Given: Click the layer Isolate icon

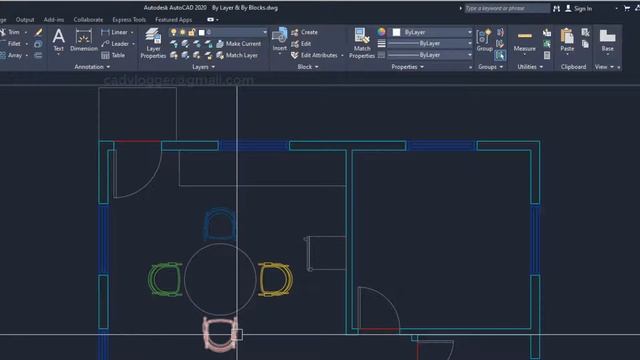Looking at the screenshot, I should click(185, 44).
